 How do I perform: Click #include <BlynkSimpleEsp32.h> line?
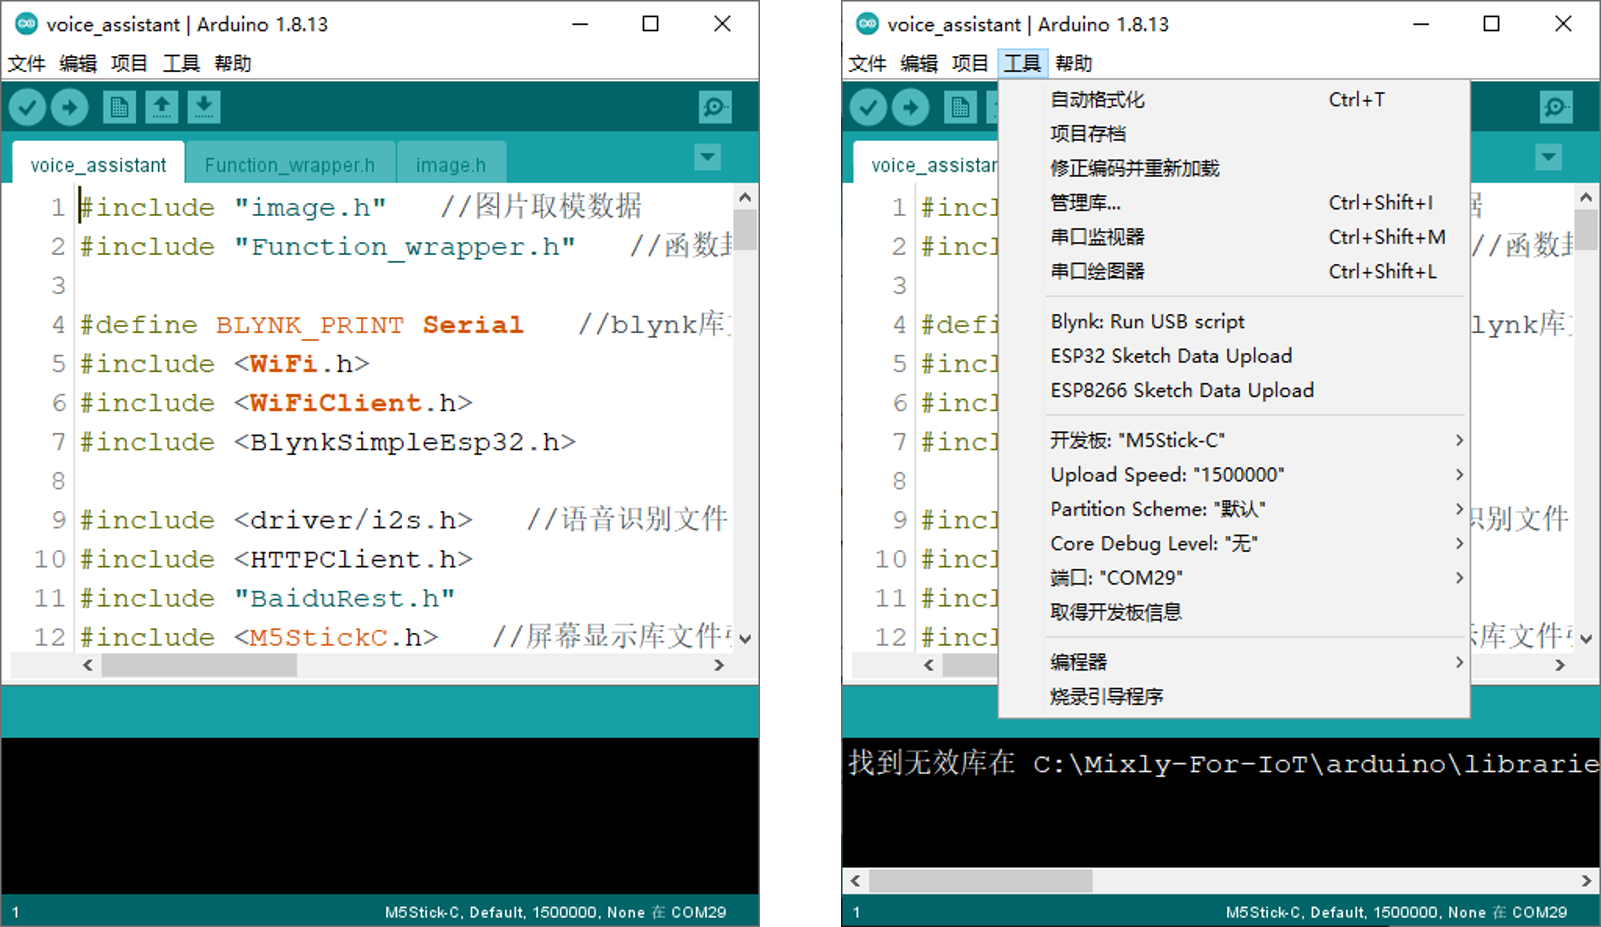pos(328,442)
